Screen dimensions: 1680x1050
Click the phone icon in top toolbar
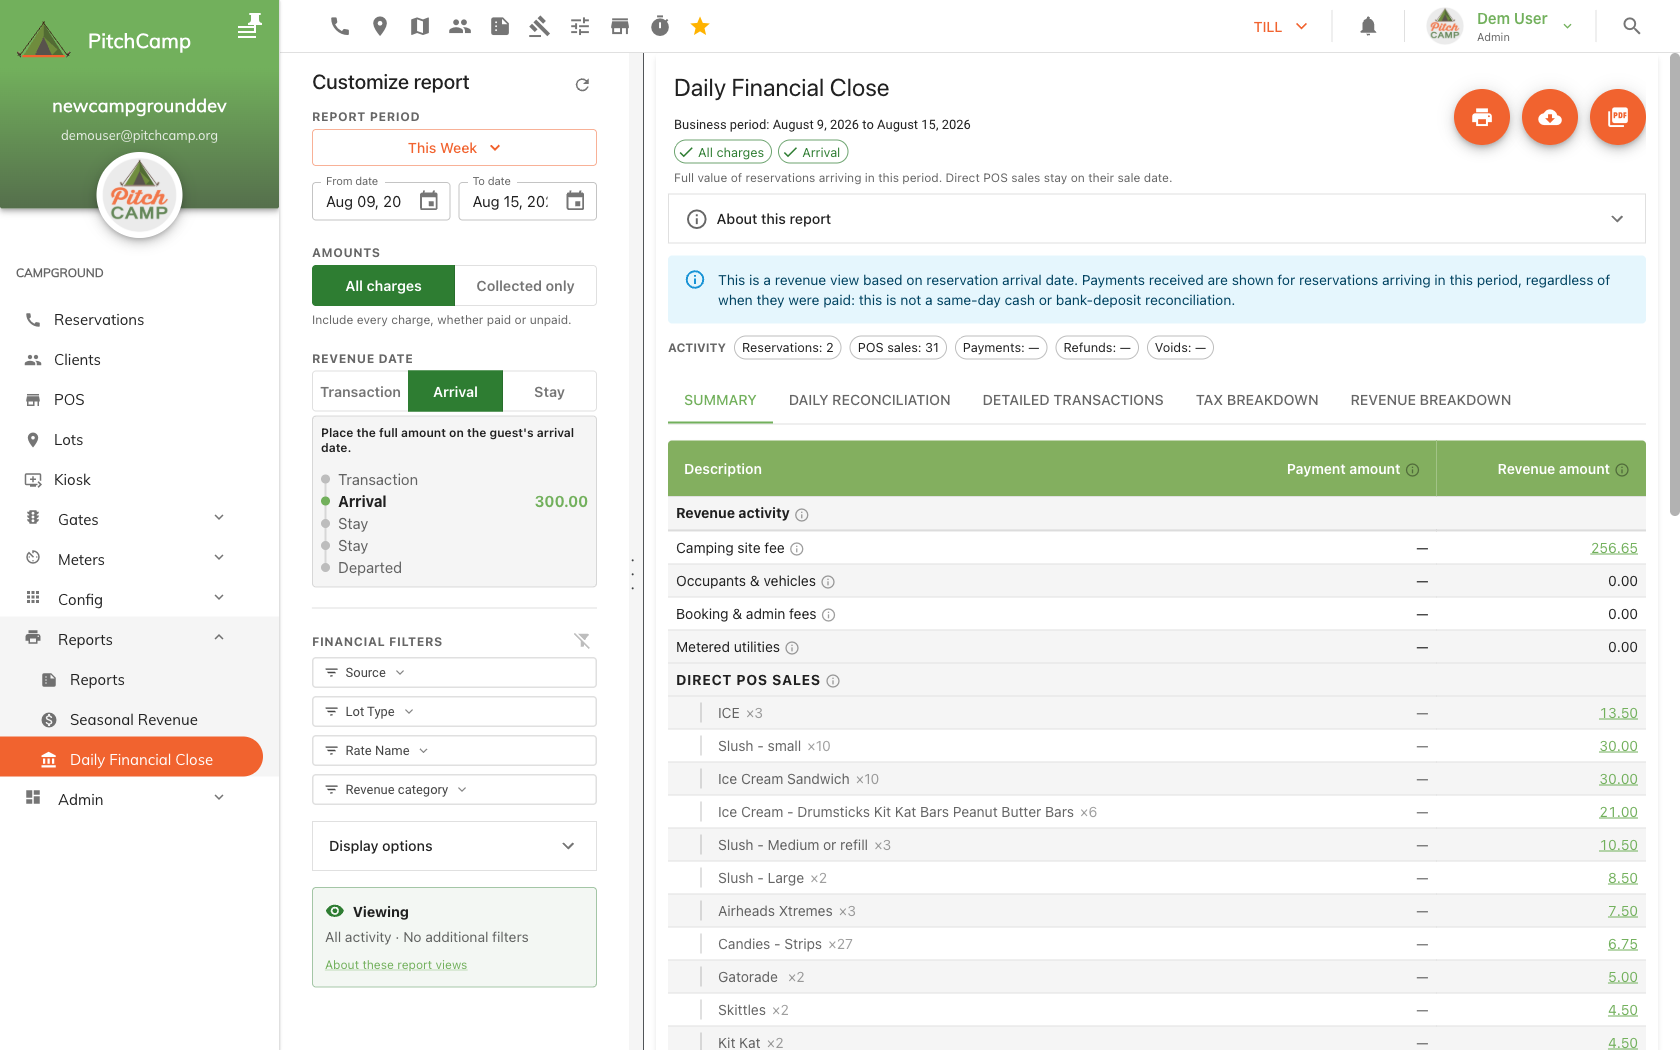(340, 26)
